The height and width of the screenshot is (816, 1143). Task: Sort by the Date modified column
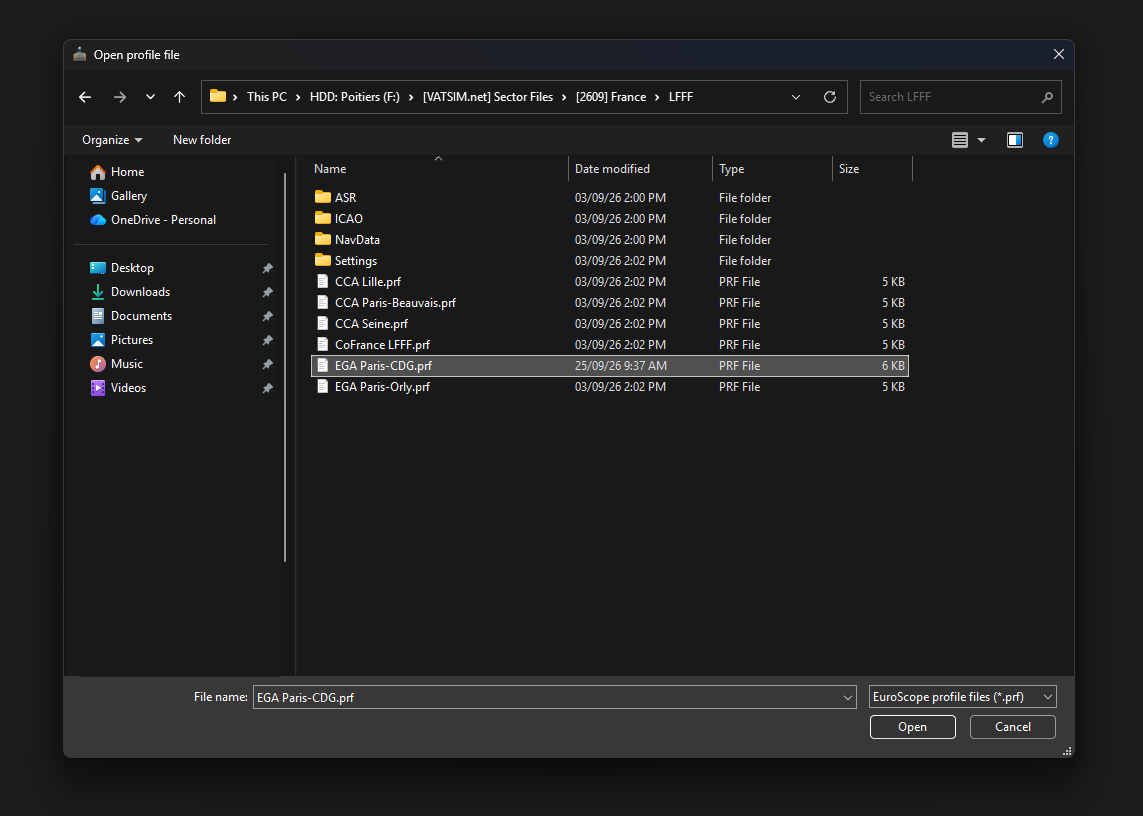click(640, 169)
